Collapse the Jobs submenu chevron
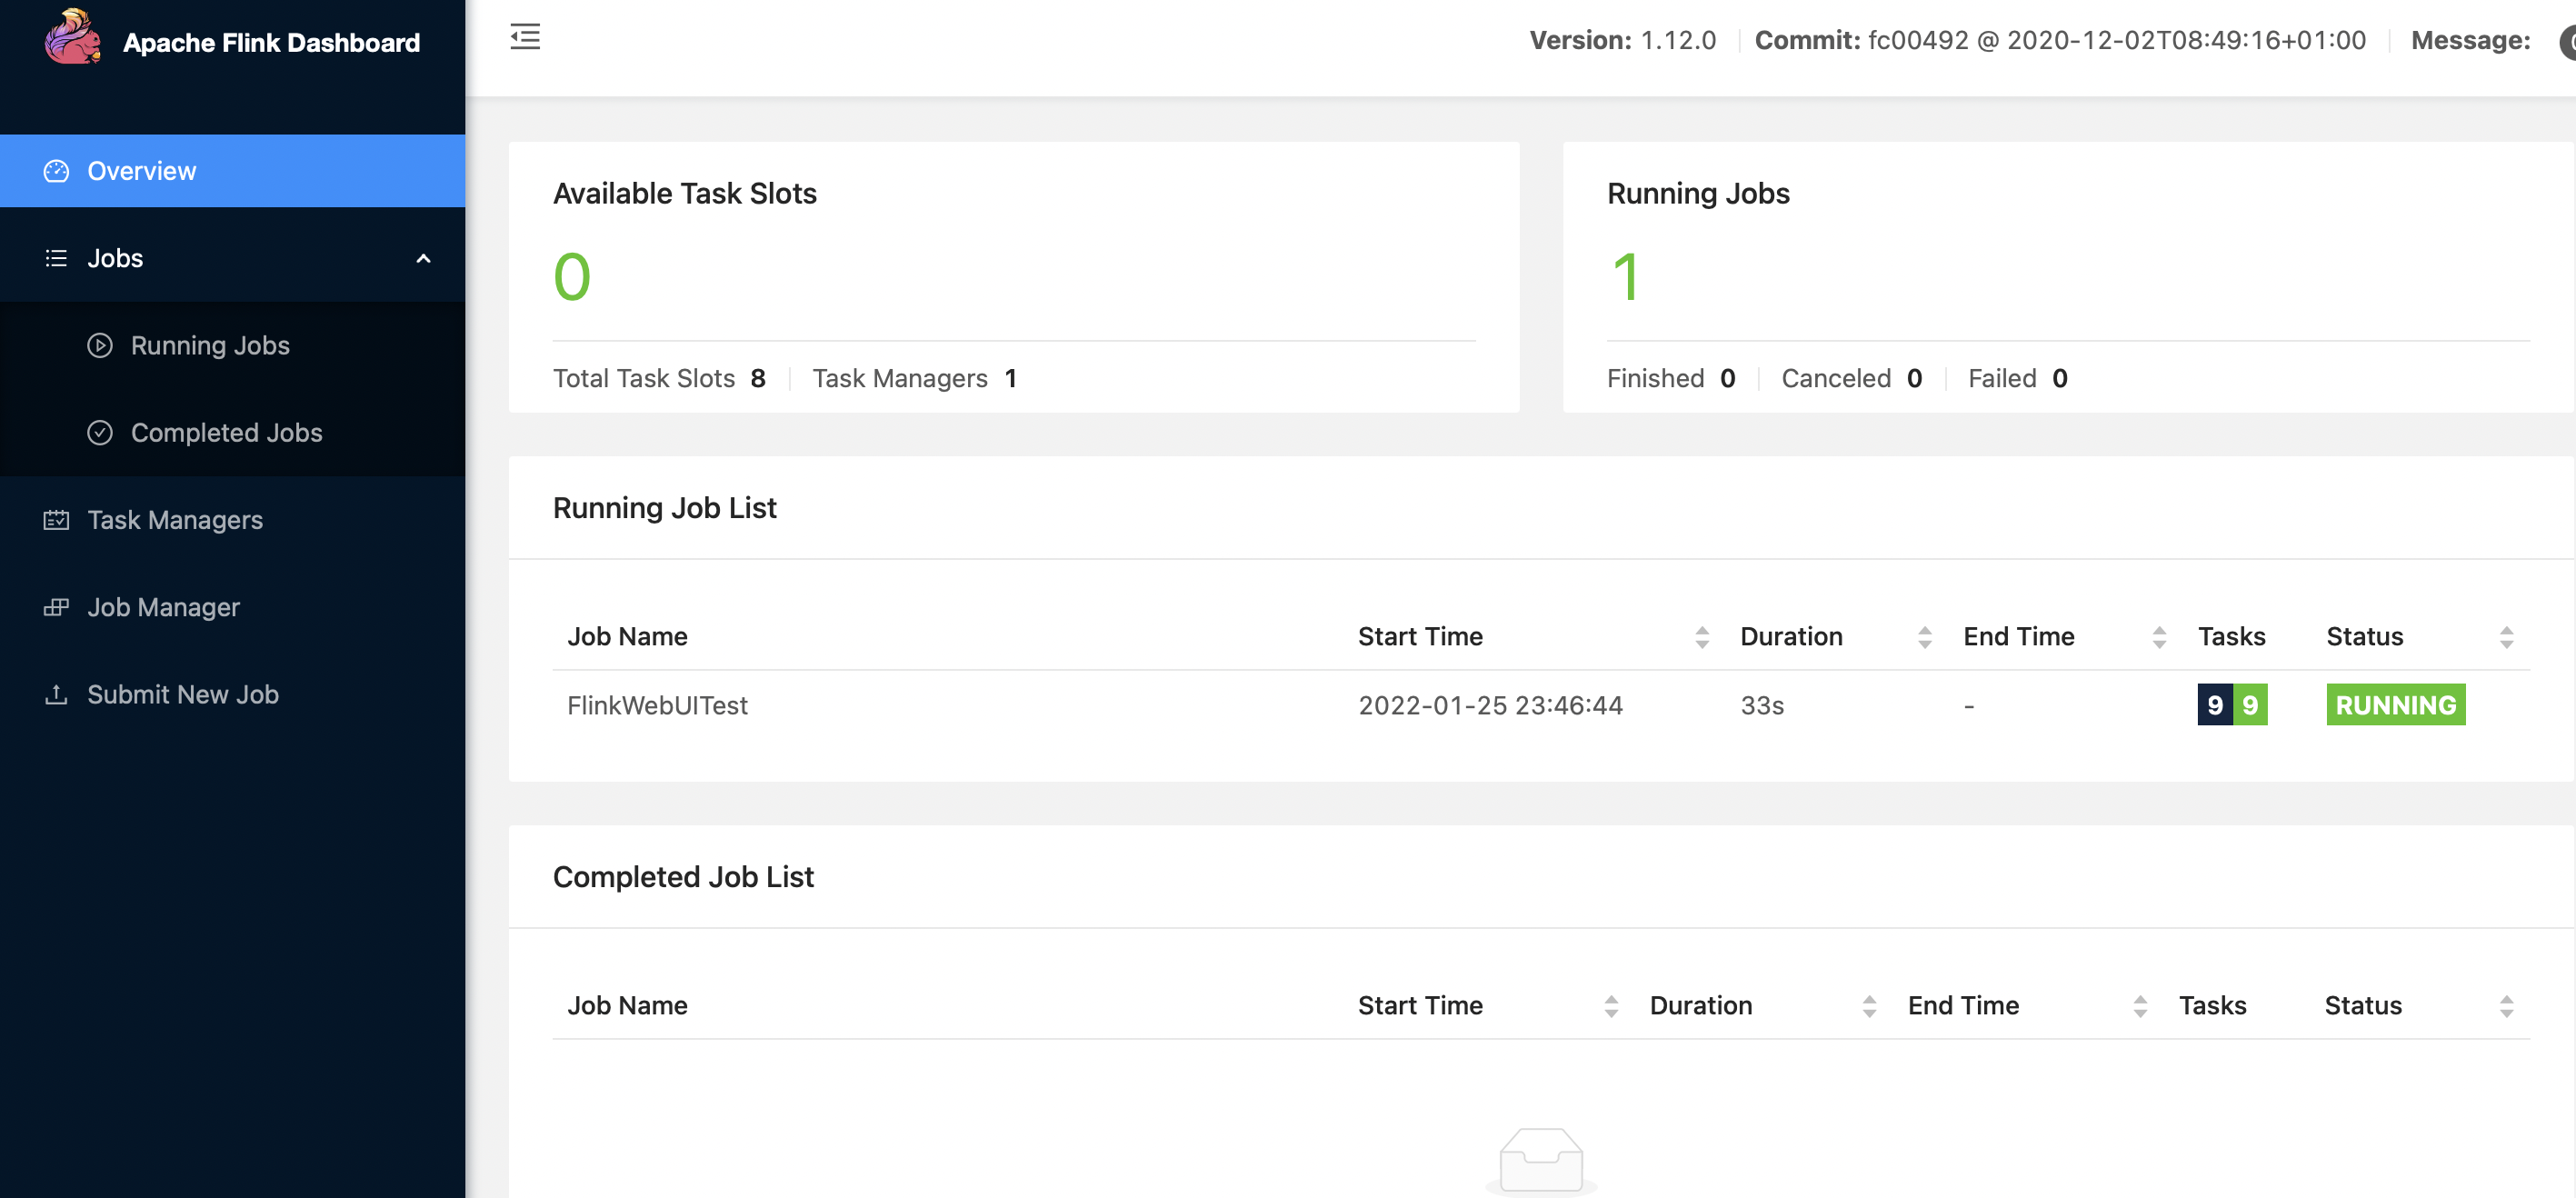The width and height of the screenshot is (2576, 1198). coord(423,258)
